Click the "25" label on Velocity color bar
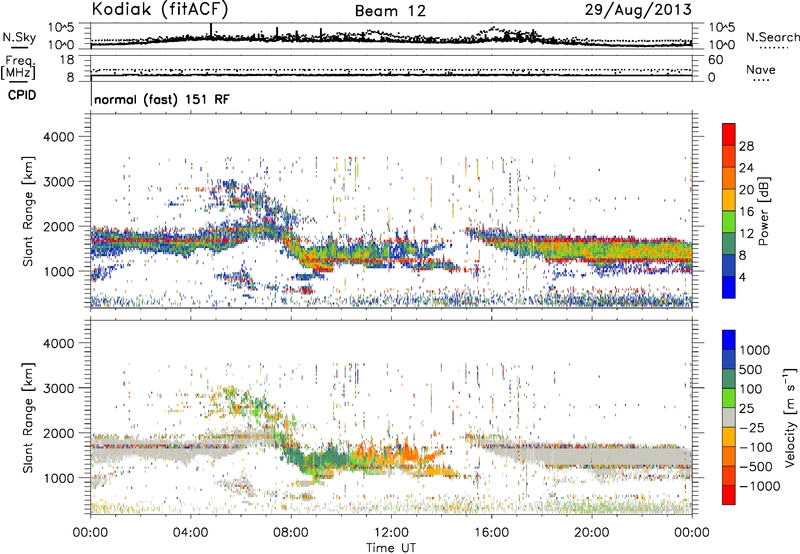 (x=746, y=409)
